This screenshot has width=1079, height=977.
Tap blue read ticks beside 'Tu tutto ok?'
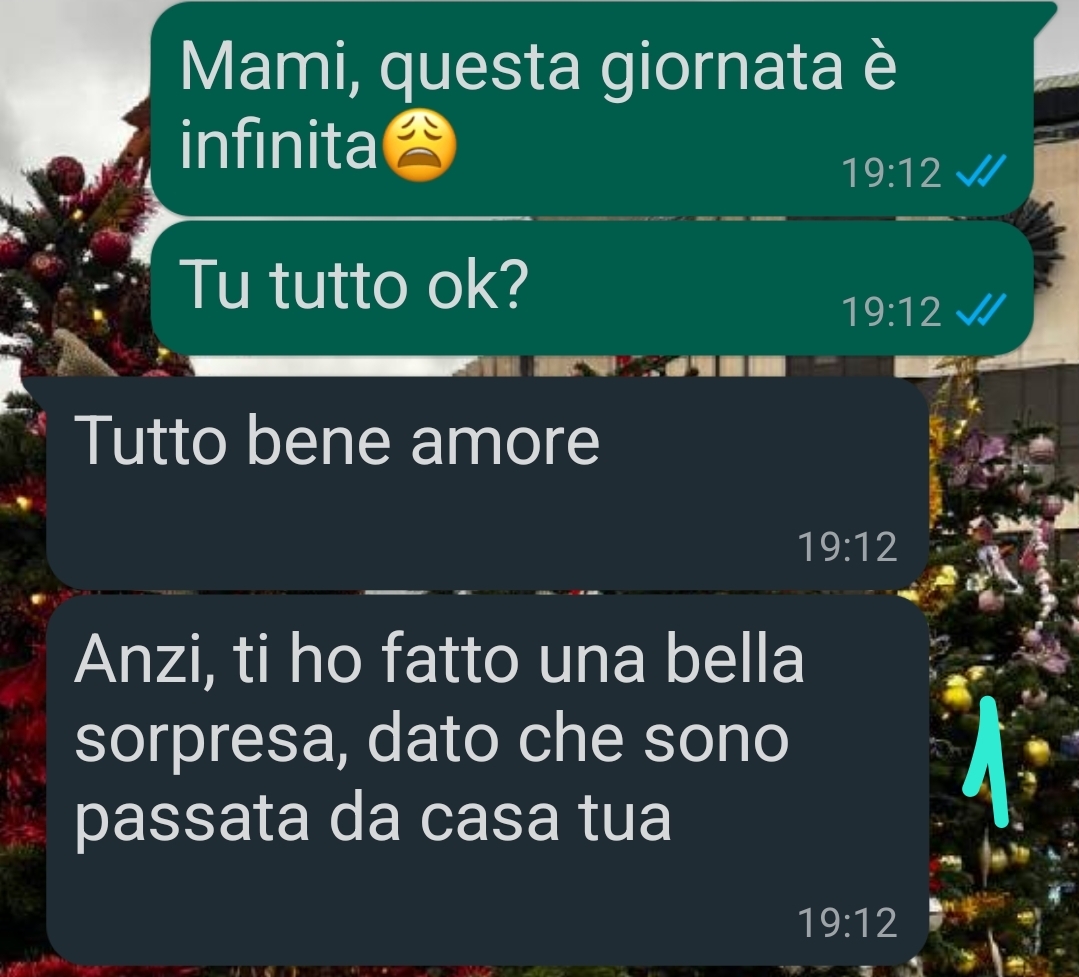[x=981, y=310]
